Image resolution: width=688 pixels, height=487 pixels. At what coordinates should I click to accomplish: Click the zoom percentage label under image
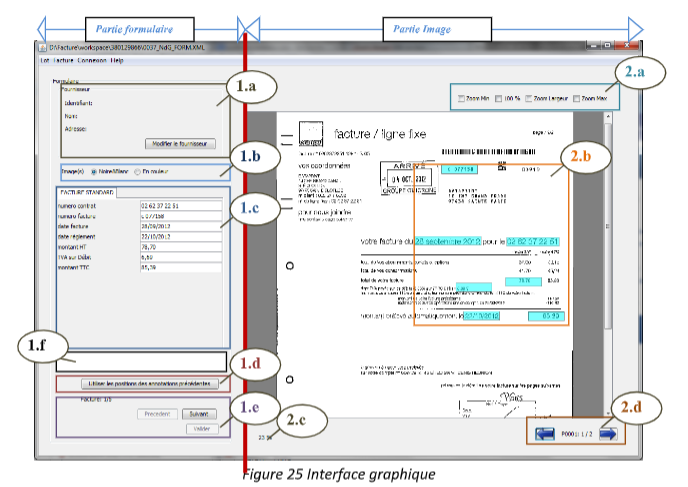(x=265, y=437)
